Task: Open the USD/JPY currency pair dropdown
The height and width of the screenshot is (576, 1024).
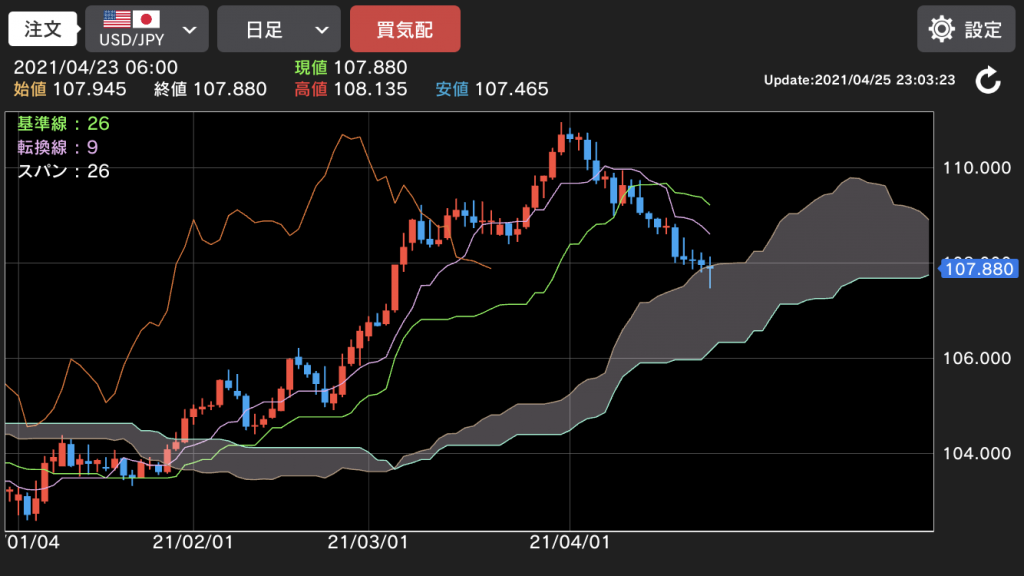Action: click(147, 29)
